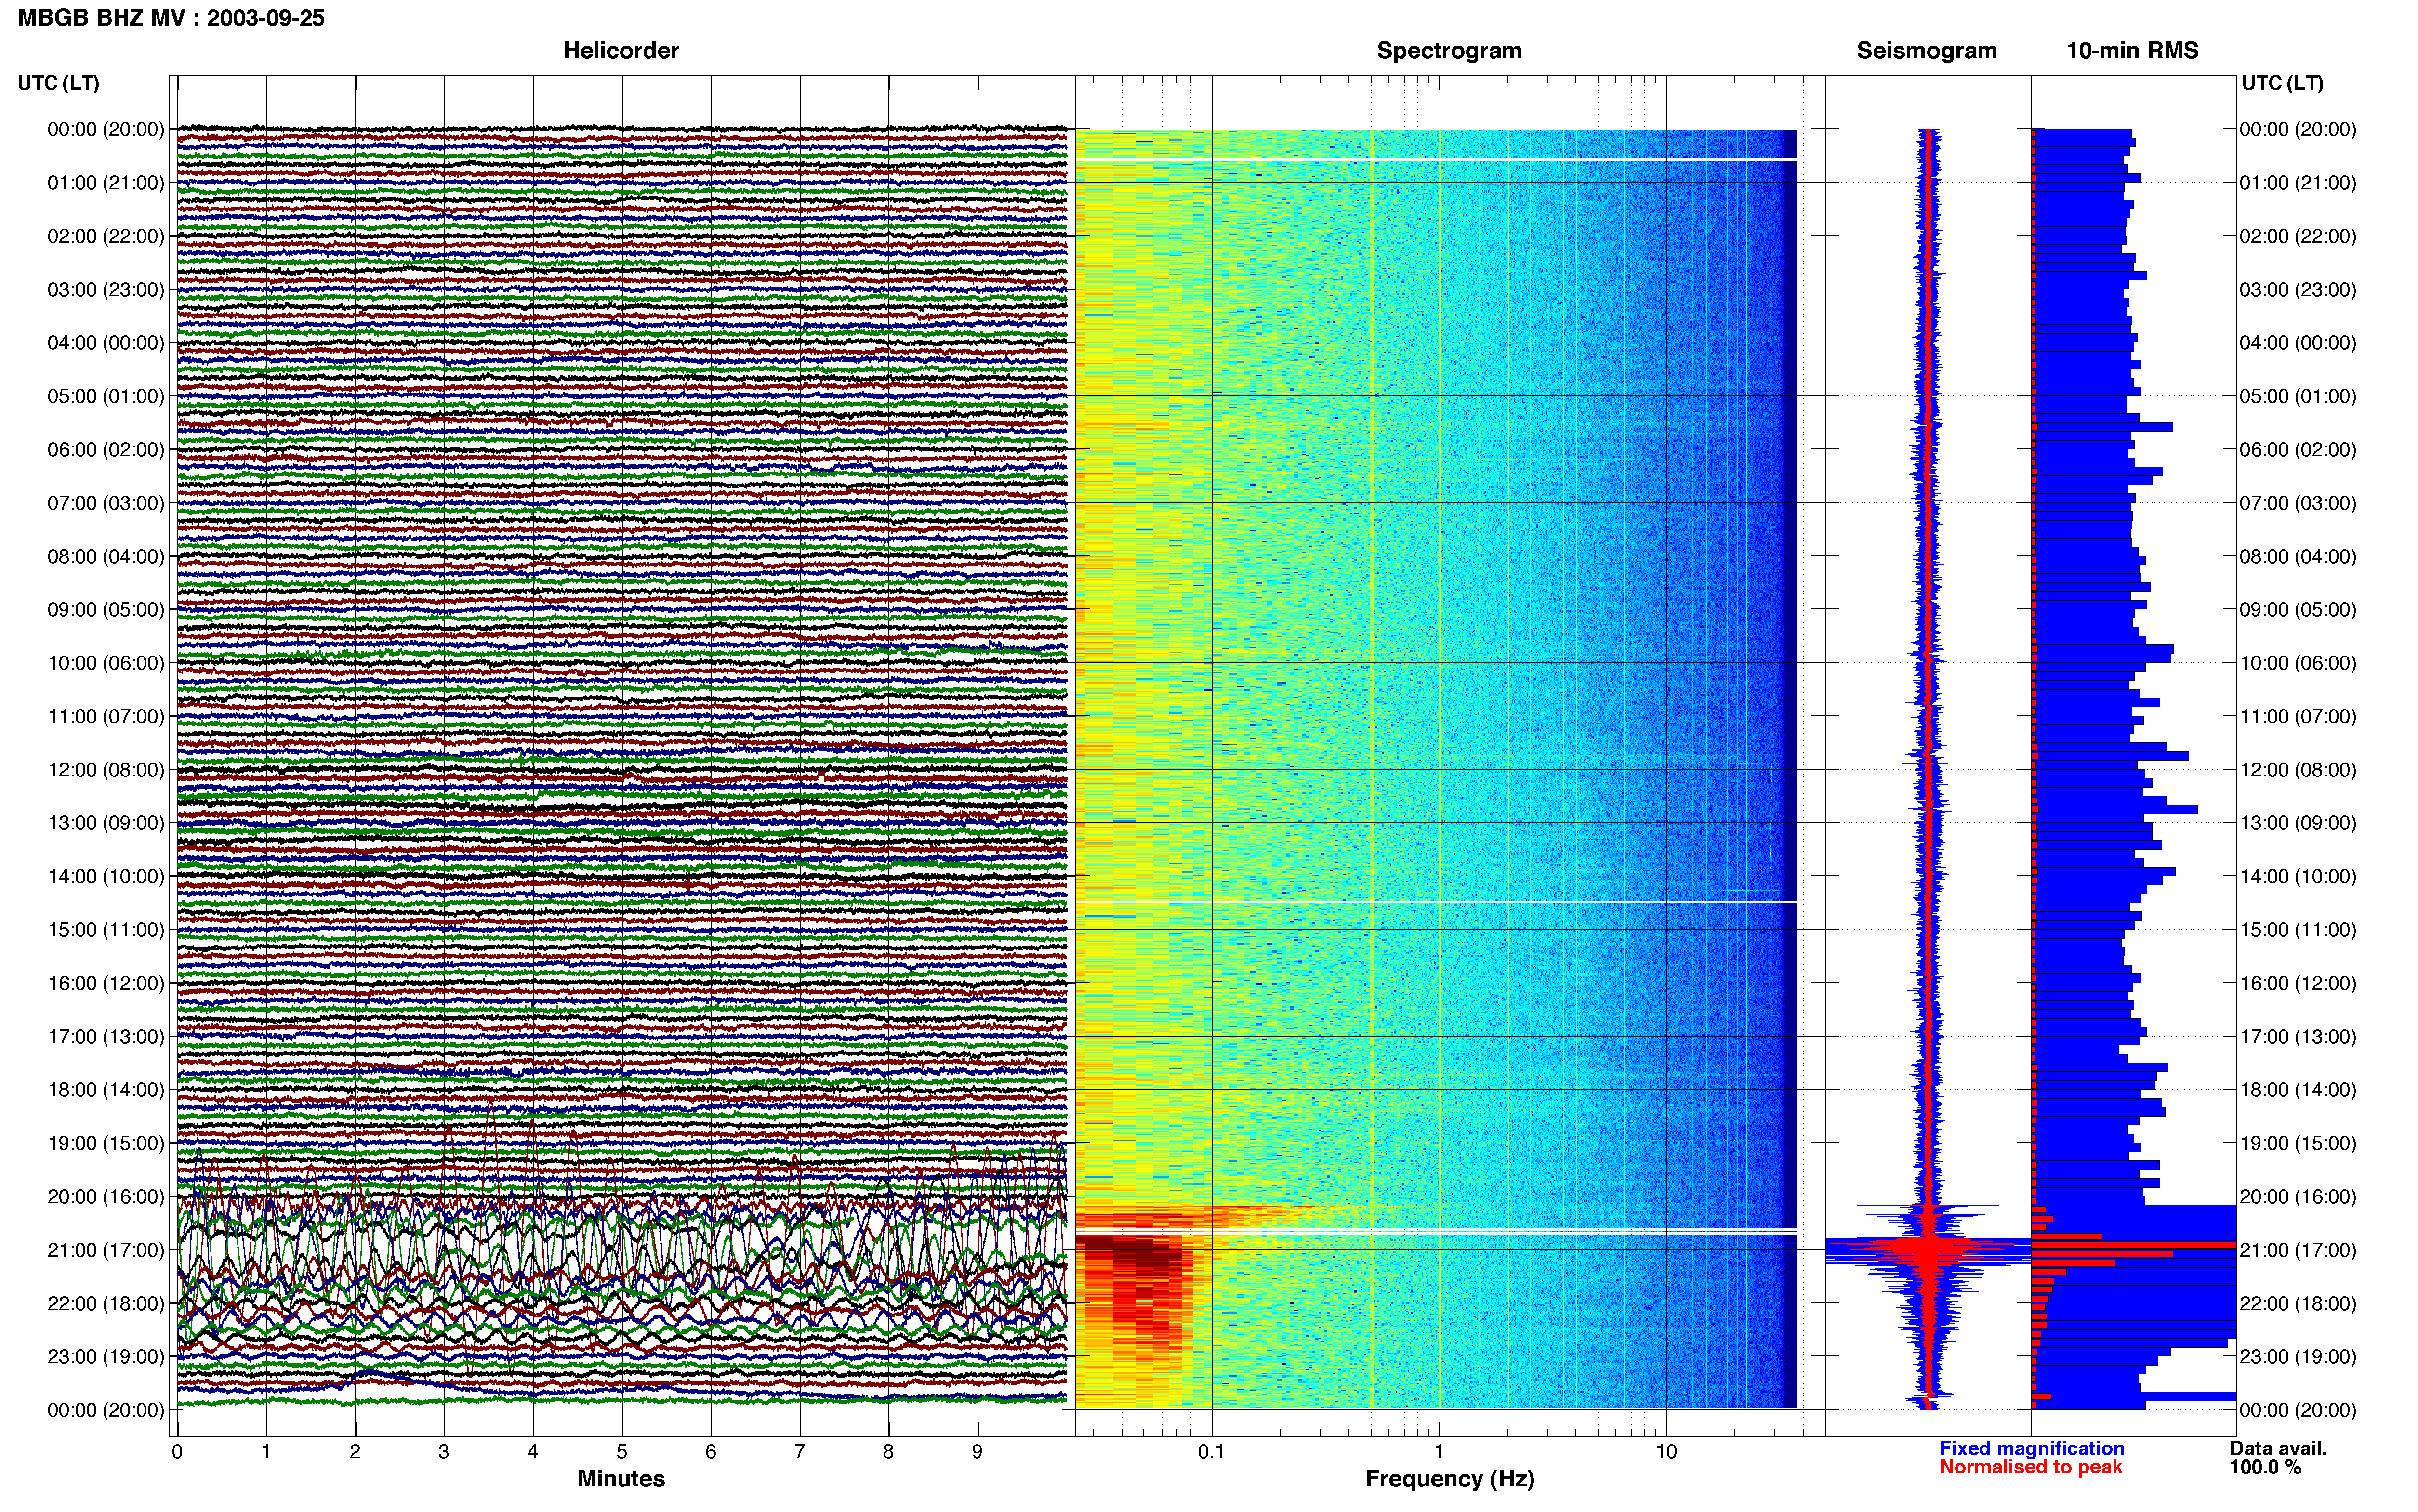Click left time label '09:00 (05:00)'
2418x1512 pixels.
click(x=106, y=610)
